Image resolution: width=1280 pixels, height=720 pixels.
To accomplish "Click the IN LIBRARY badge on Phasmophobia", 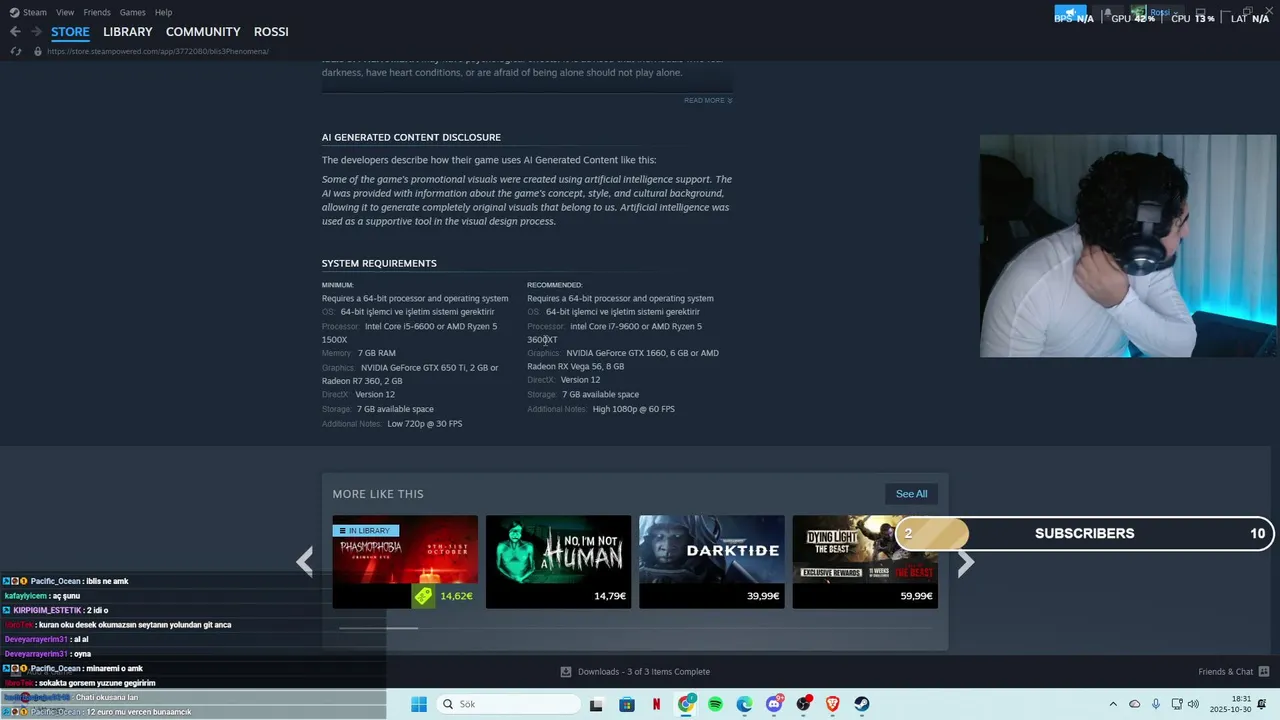I will [x=366, y=530].
